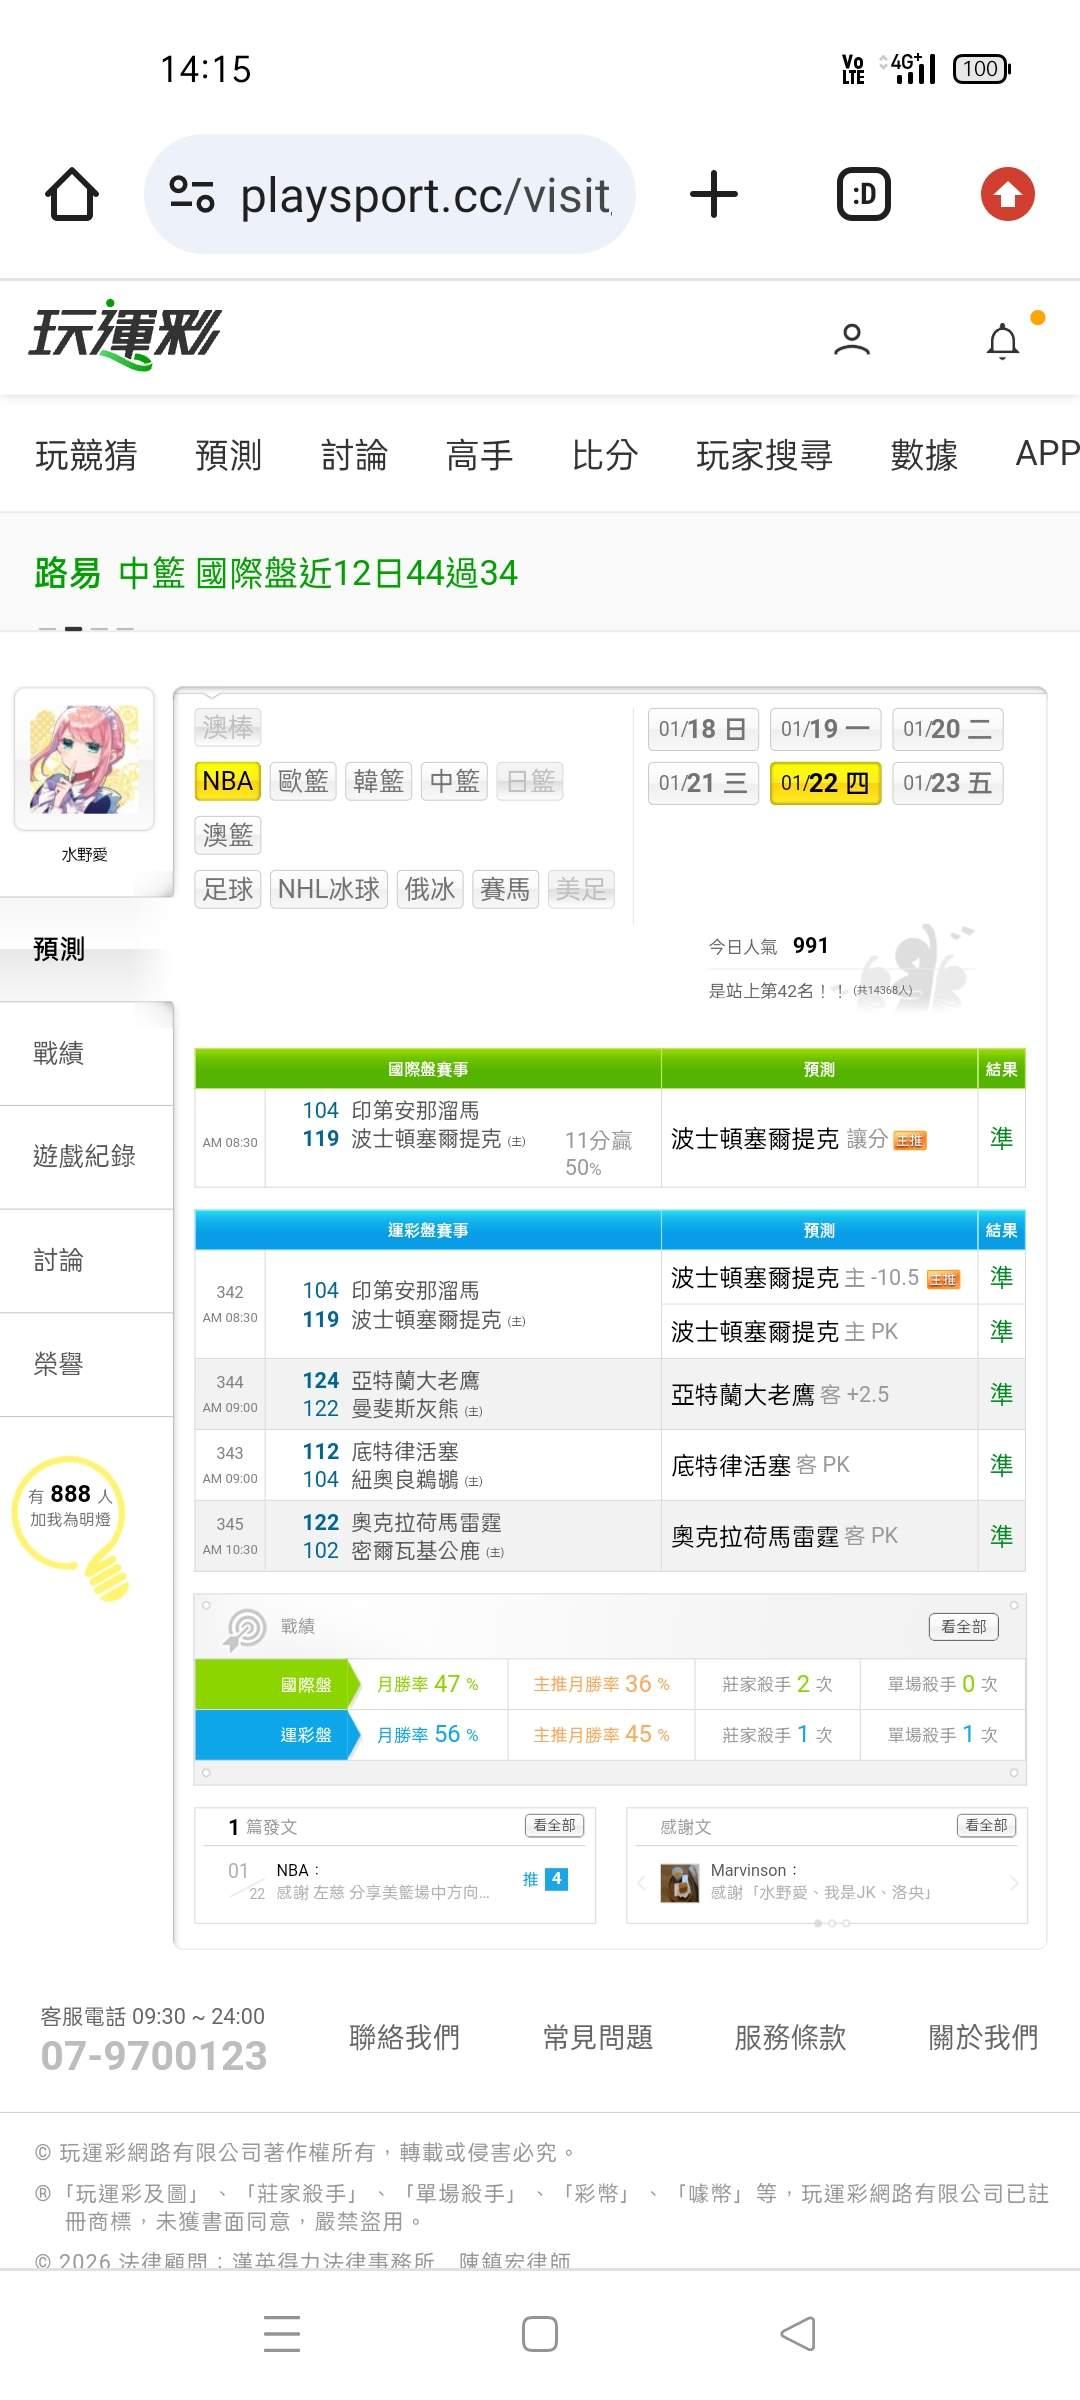
Task: Open 比分 navigation item
Action: 605,455
